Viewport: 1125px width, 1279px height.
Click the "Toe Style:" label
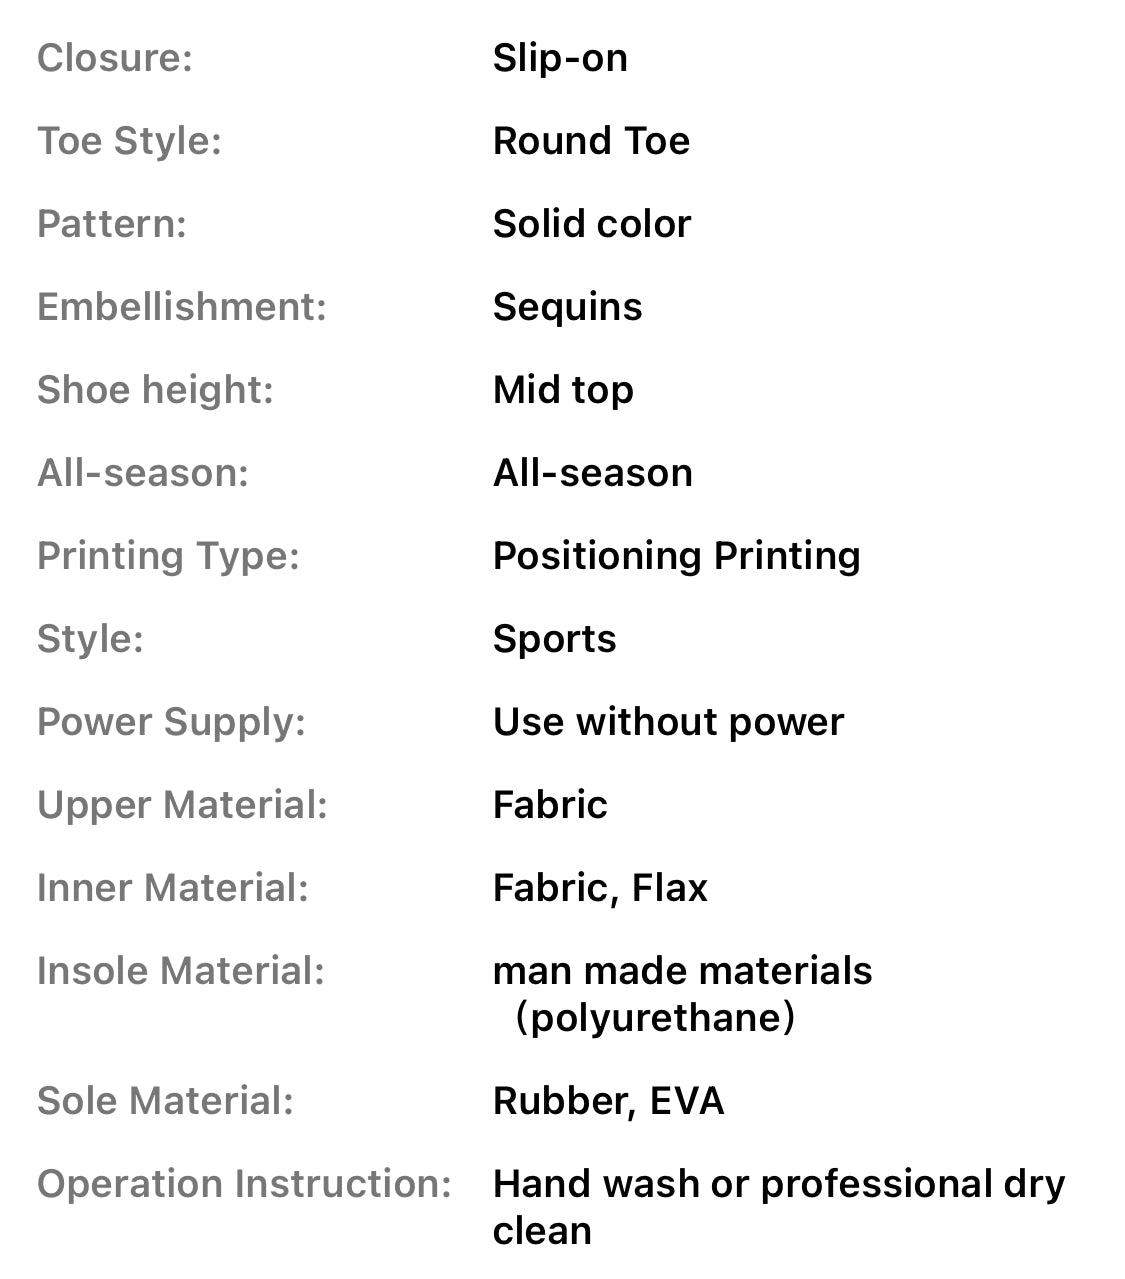coord(129,141)
